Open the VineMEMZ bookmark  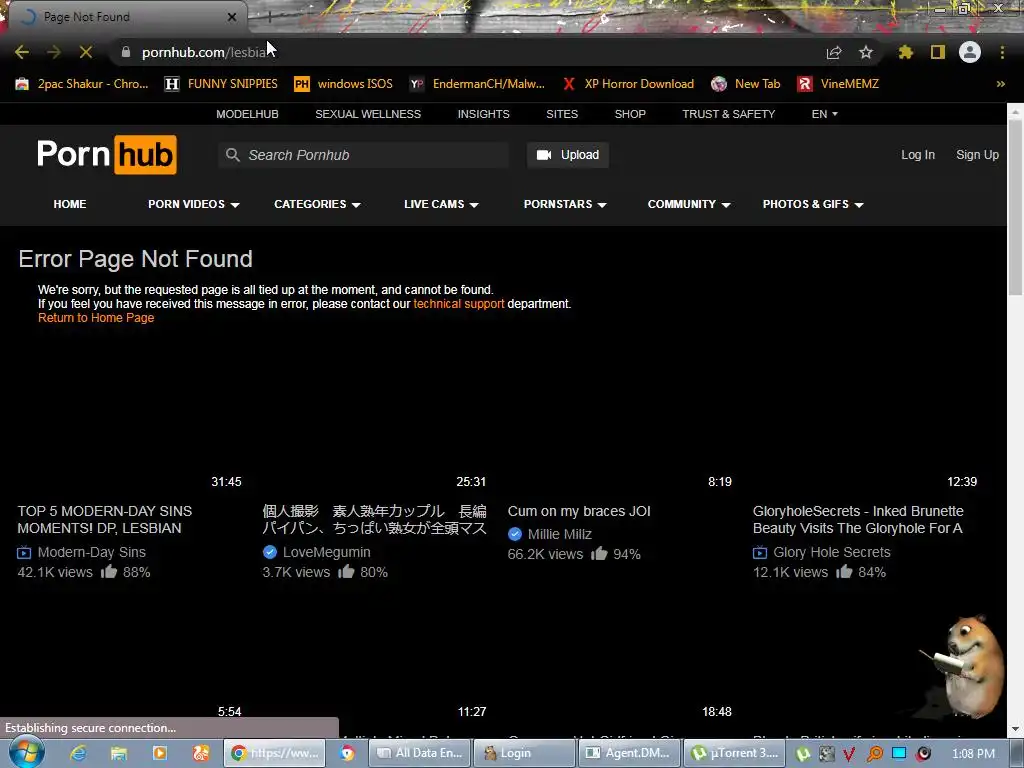click(x=838, y=84)
